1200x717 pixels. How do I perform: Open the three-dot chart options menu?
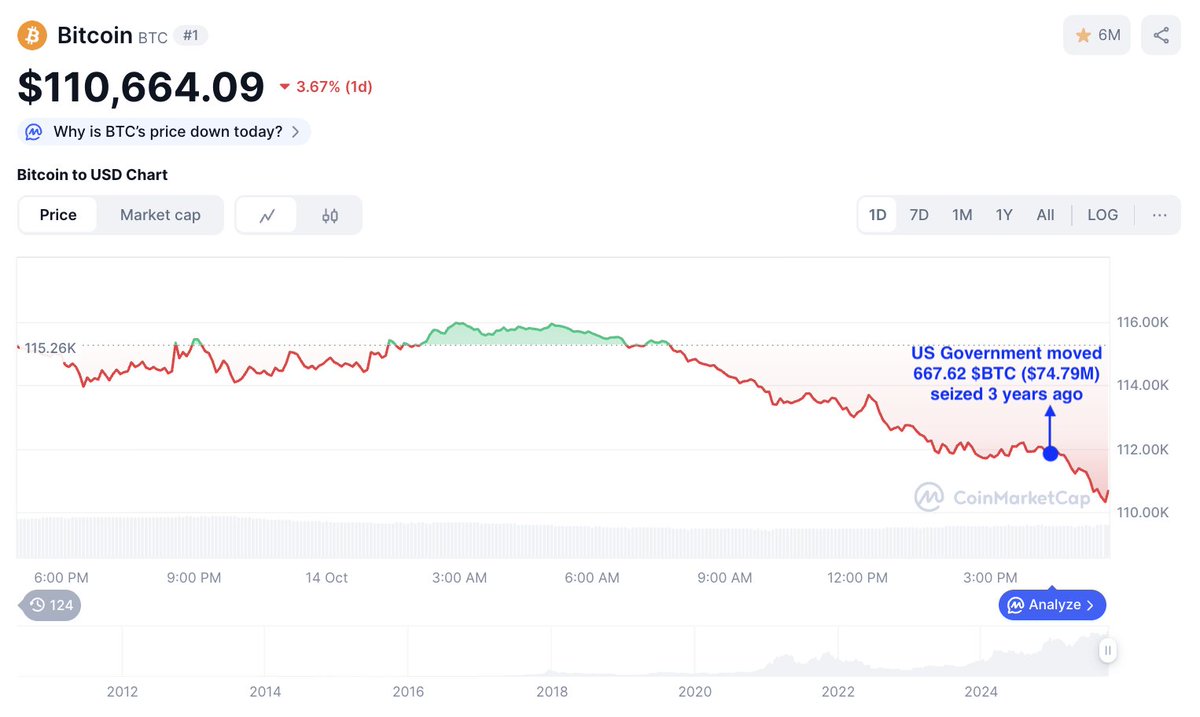pyautogui.click(x=1159, y=215)
